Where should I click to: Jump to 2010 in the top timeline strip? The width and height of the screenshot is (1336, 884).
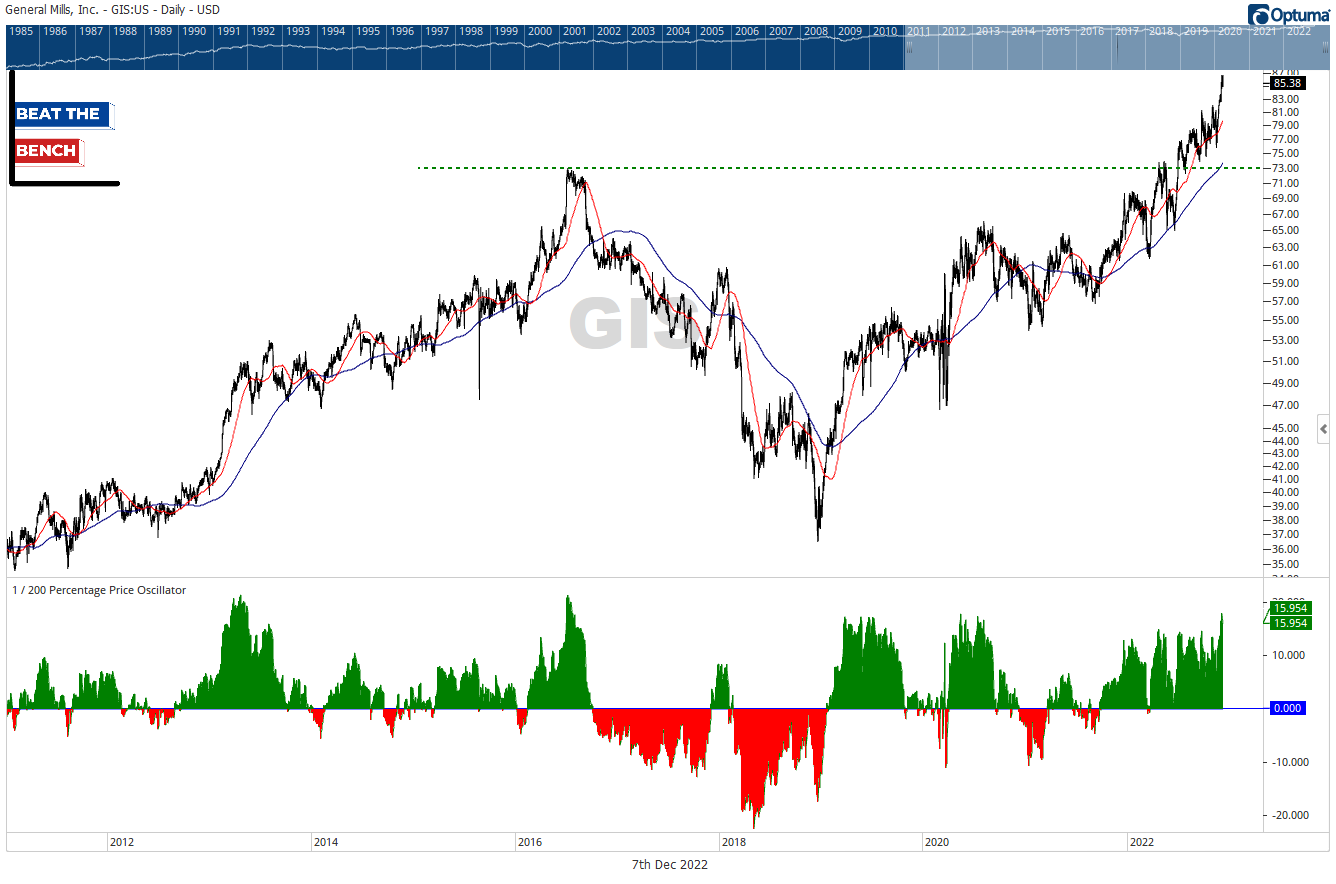[x=885, y=31]
